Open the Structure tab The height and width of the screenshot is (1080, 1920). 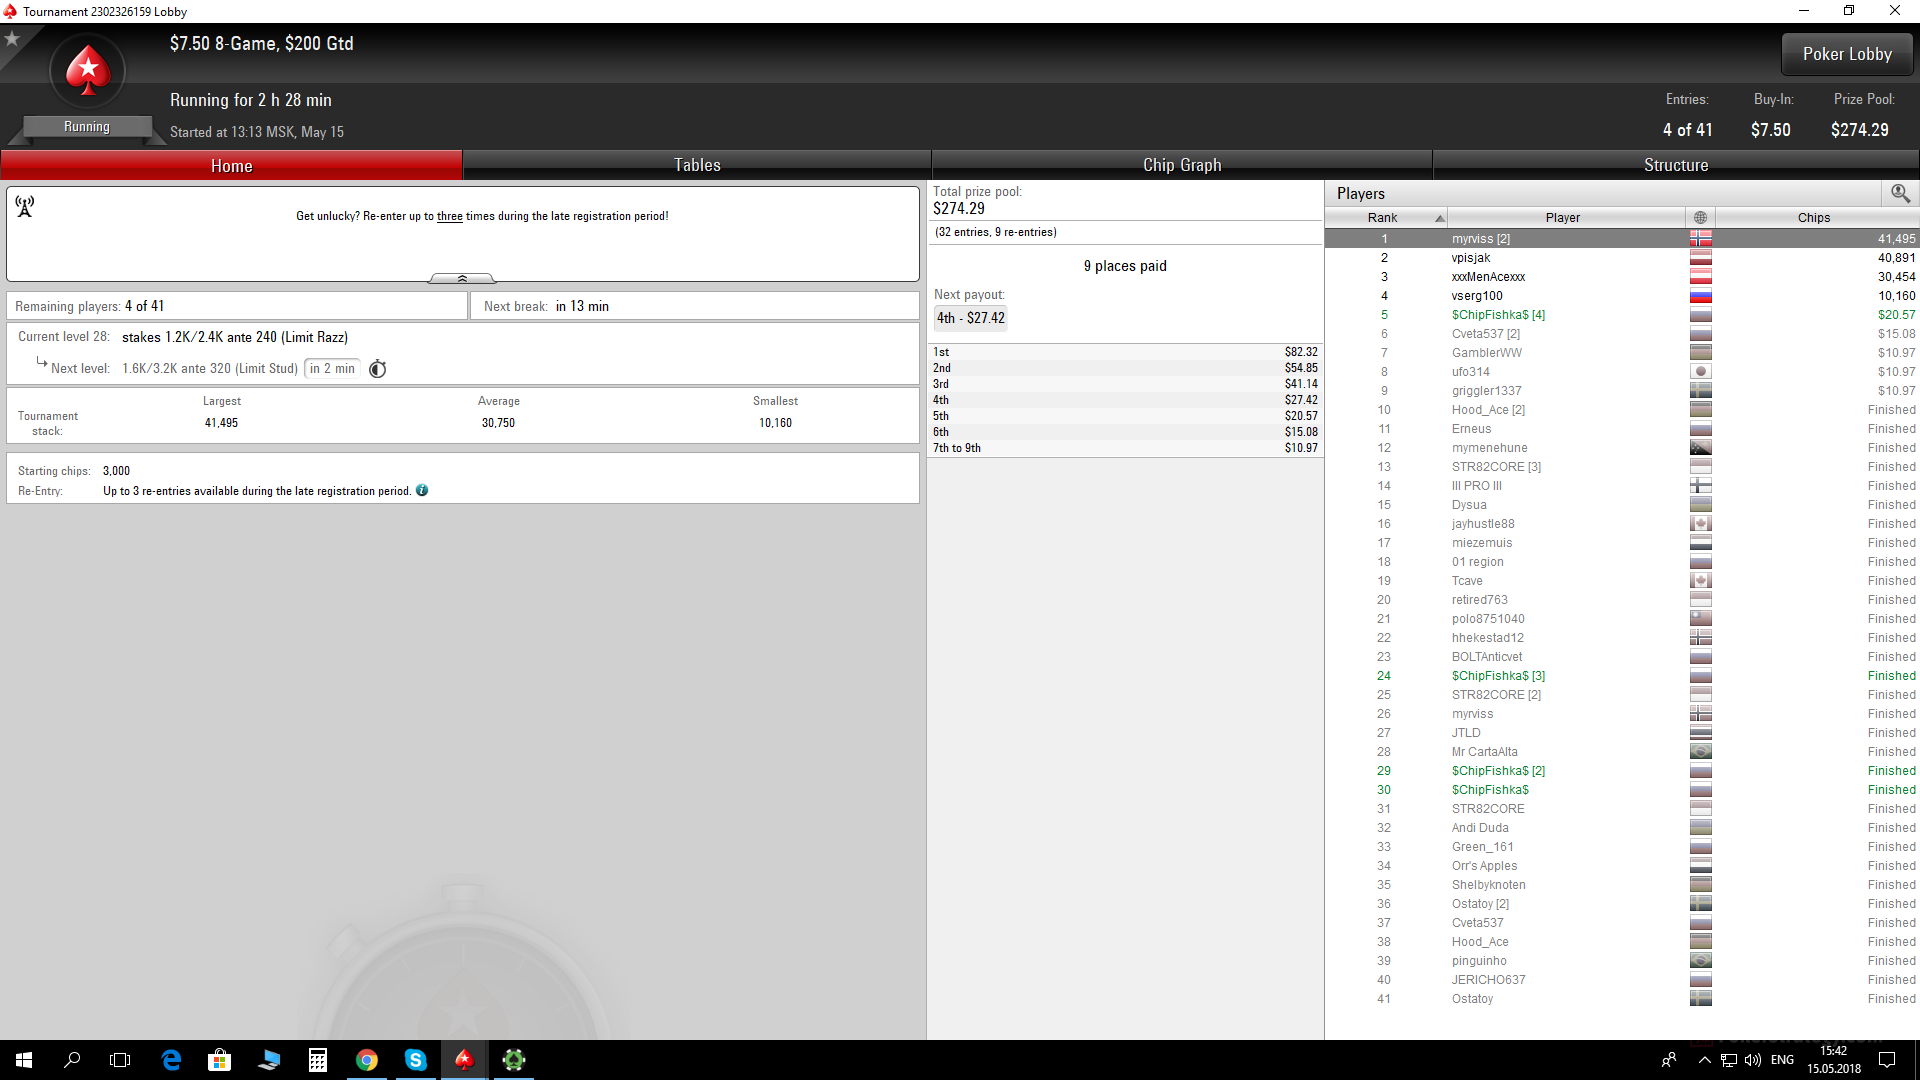(x=1676, y=165)
